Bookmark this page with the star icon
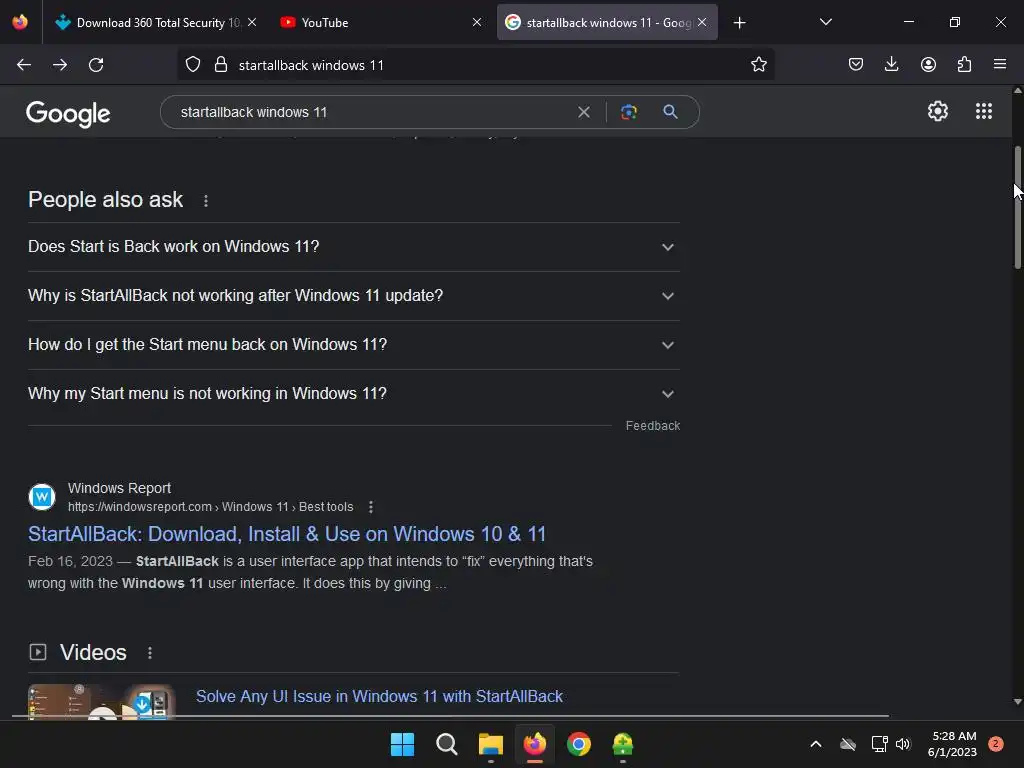The width and height of the screenshot is (1024, 768). [x=758, y=65]
